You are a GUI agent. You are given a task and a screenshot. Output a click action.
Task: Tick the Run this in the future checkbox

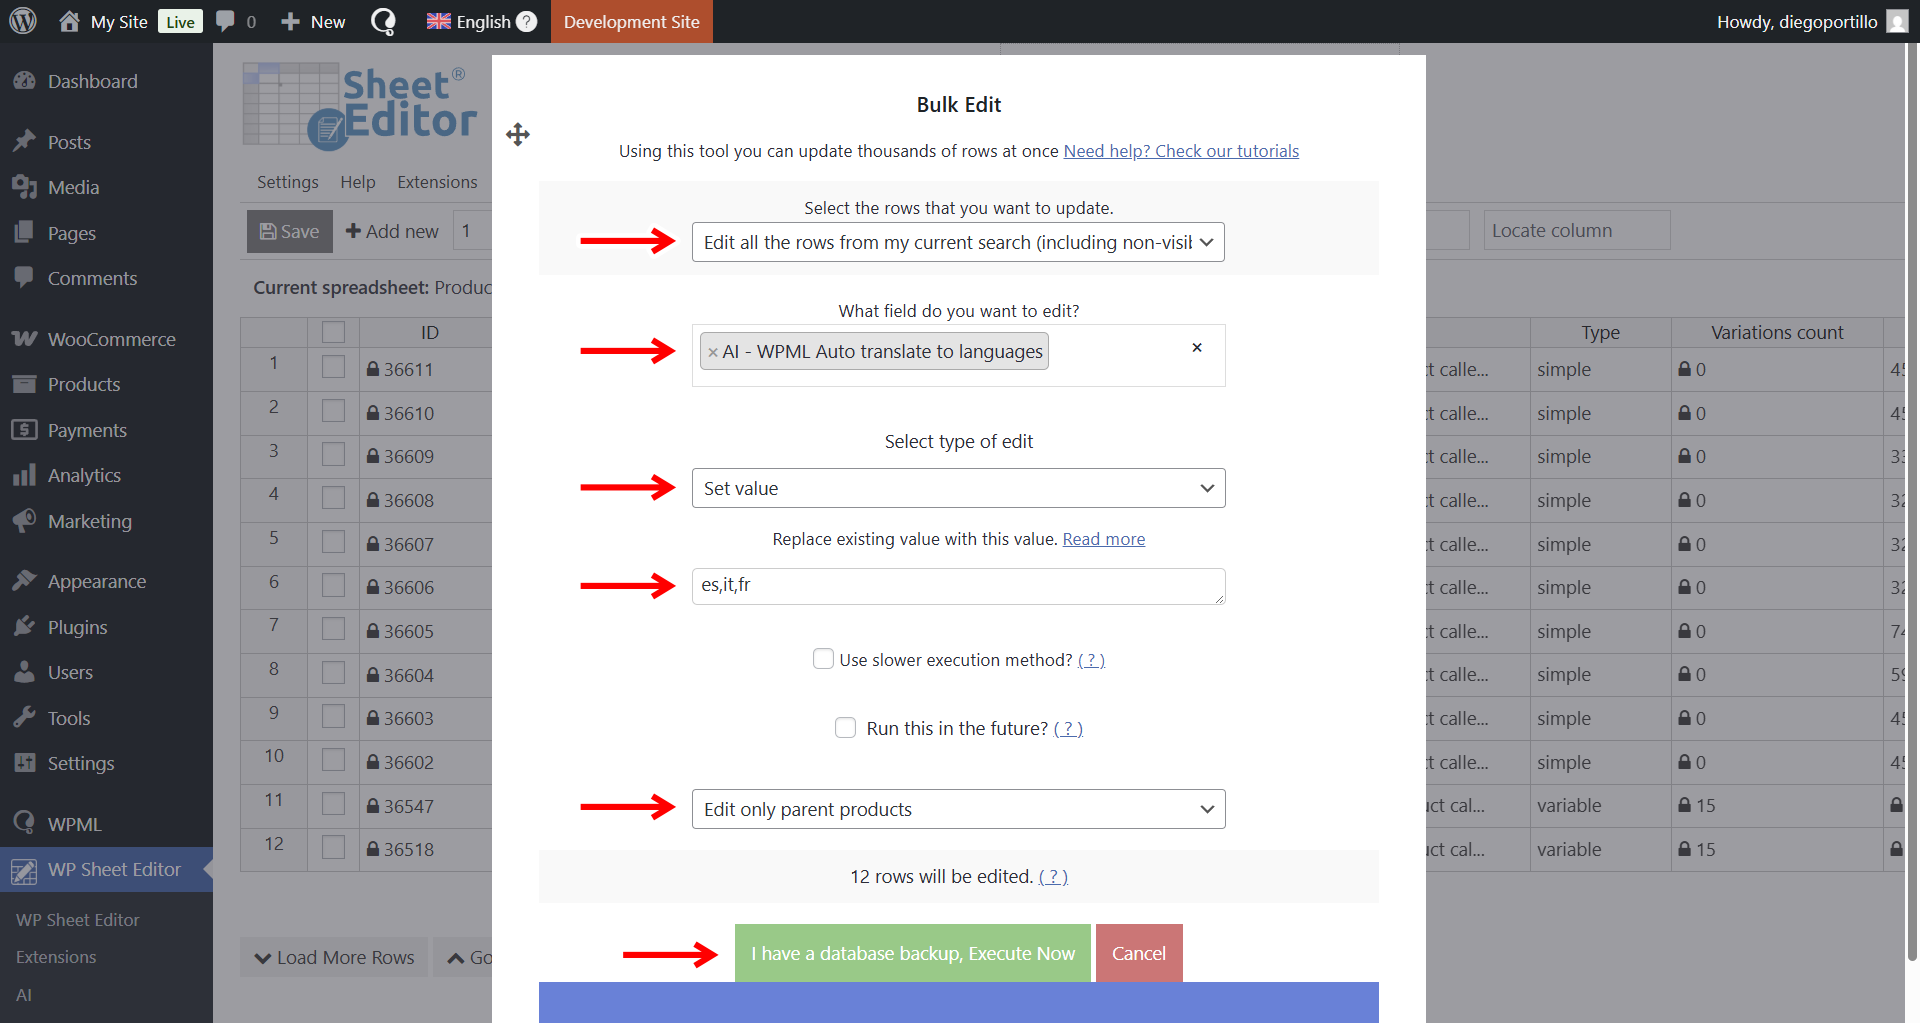[845, 728]
